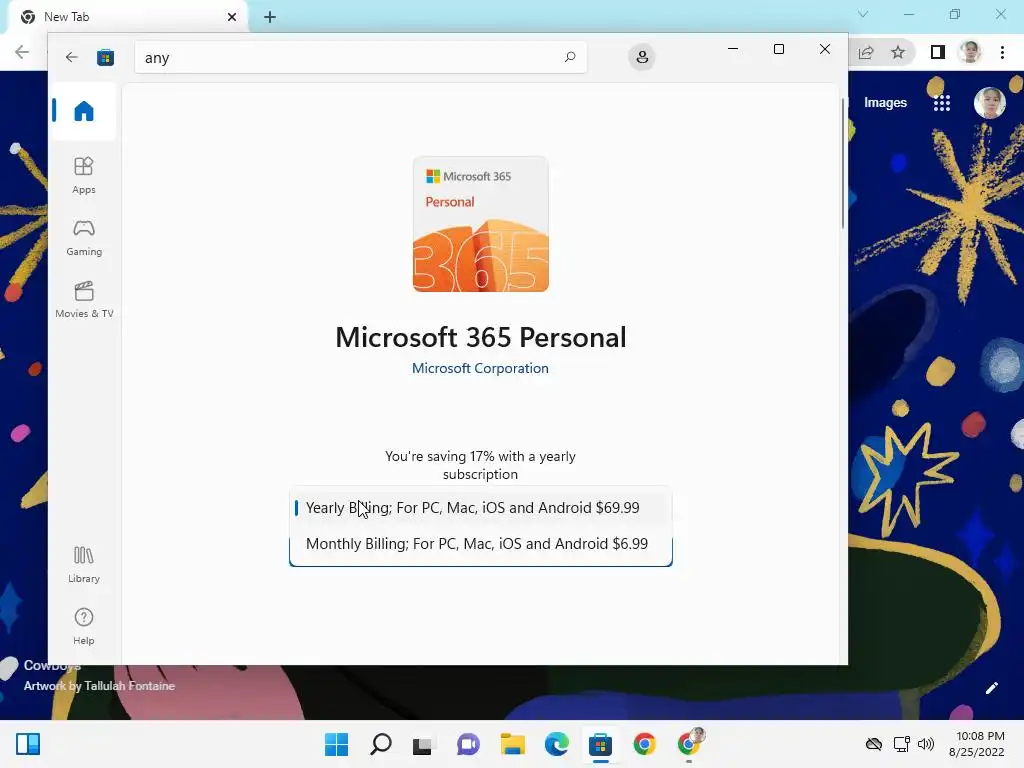Open Chrome's three-dot menu
The image size is (1024, 768).
[1002, 52]
